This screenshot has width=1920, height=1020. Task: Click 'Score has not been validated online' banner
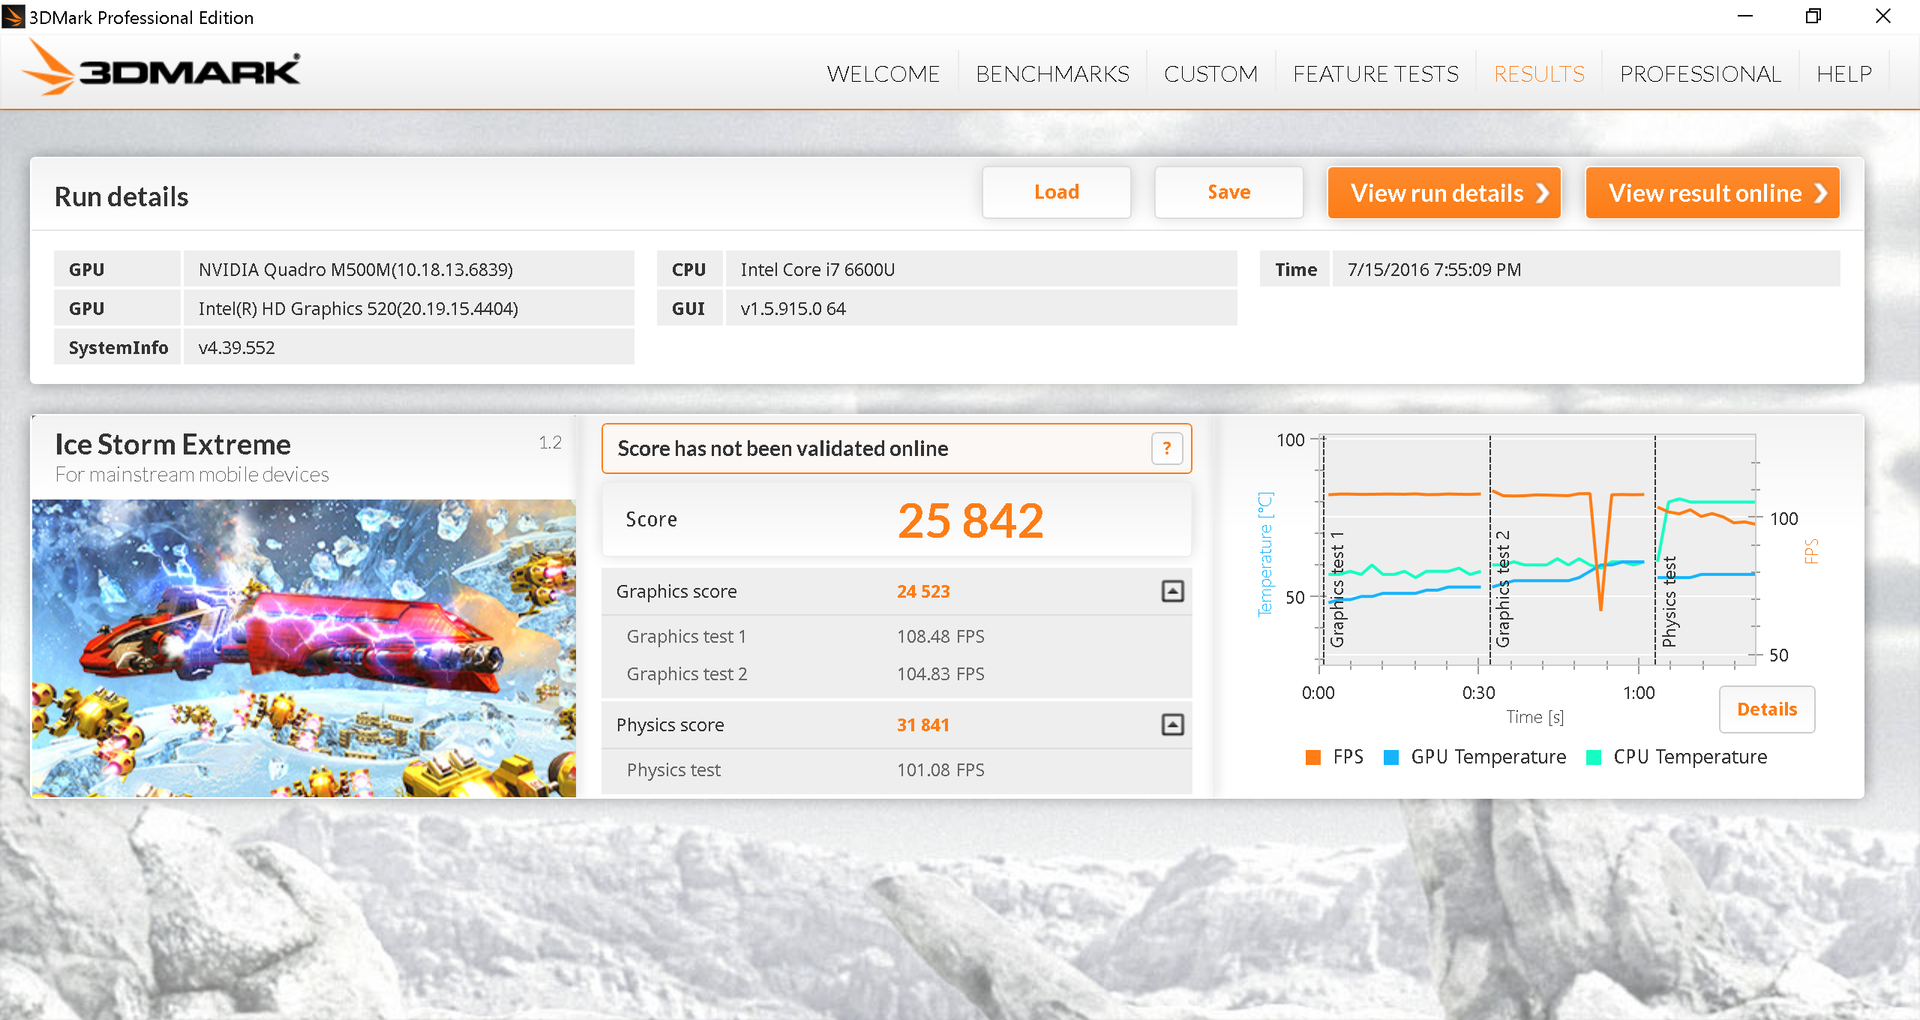(x=896, y=448)
